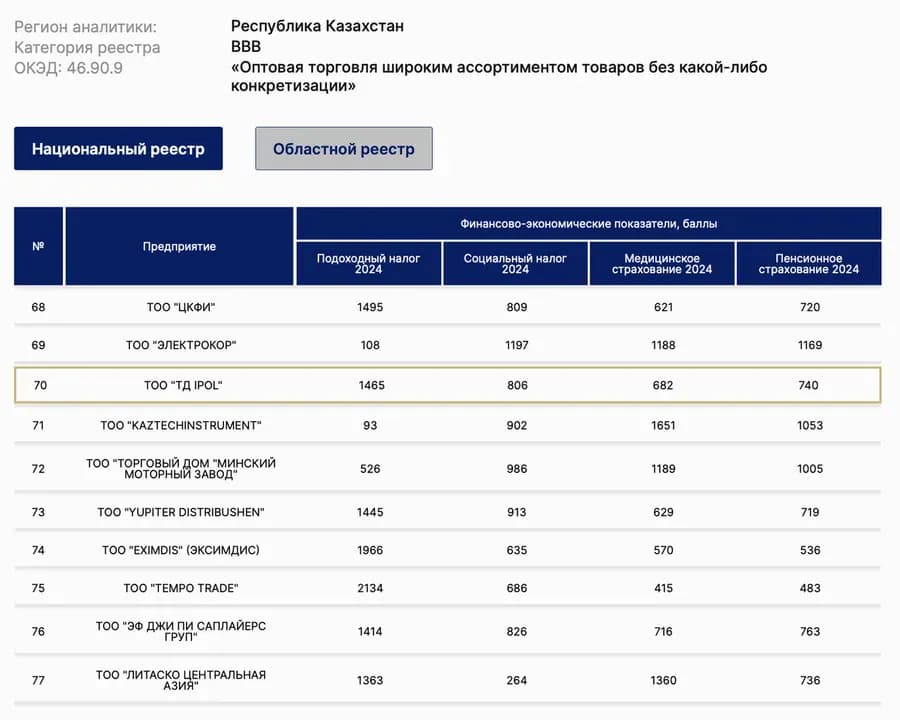The height and width of the screenshot is (720, 900).
Task: Click pension insurance value 763
Action: click(x=810, y=631)
